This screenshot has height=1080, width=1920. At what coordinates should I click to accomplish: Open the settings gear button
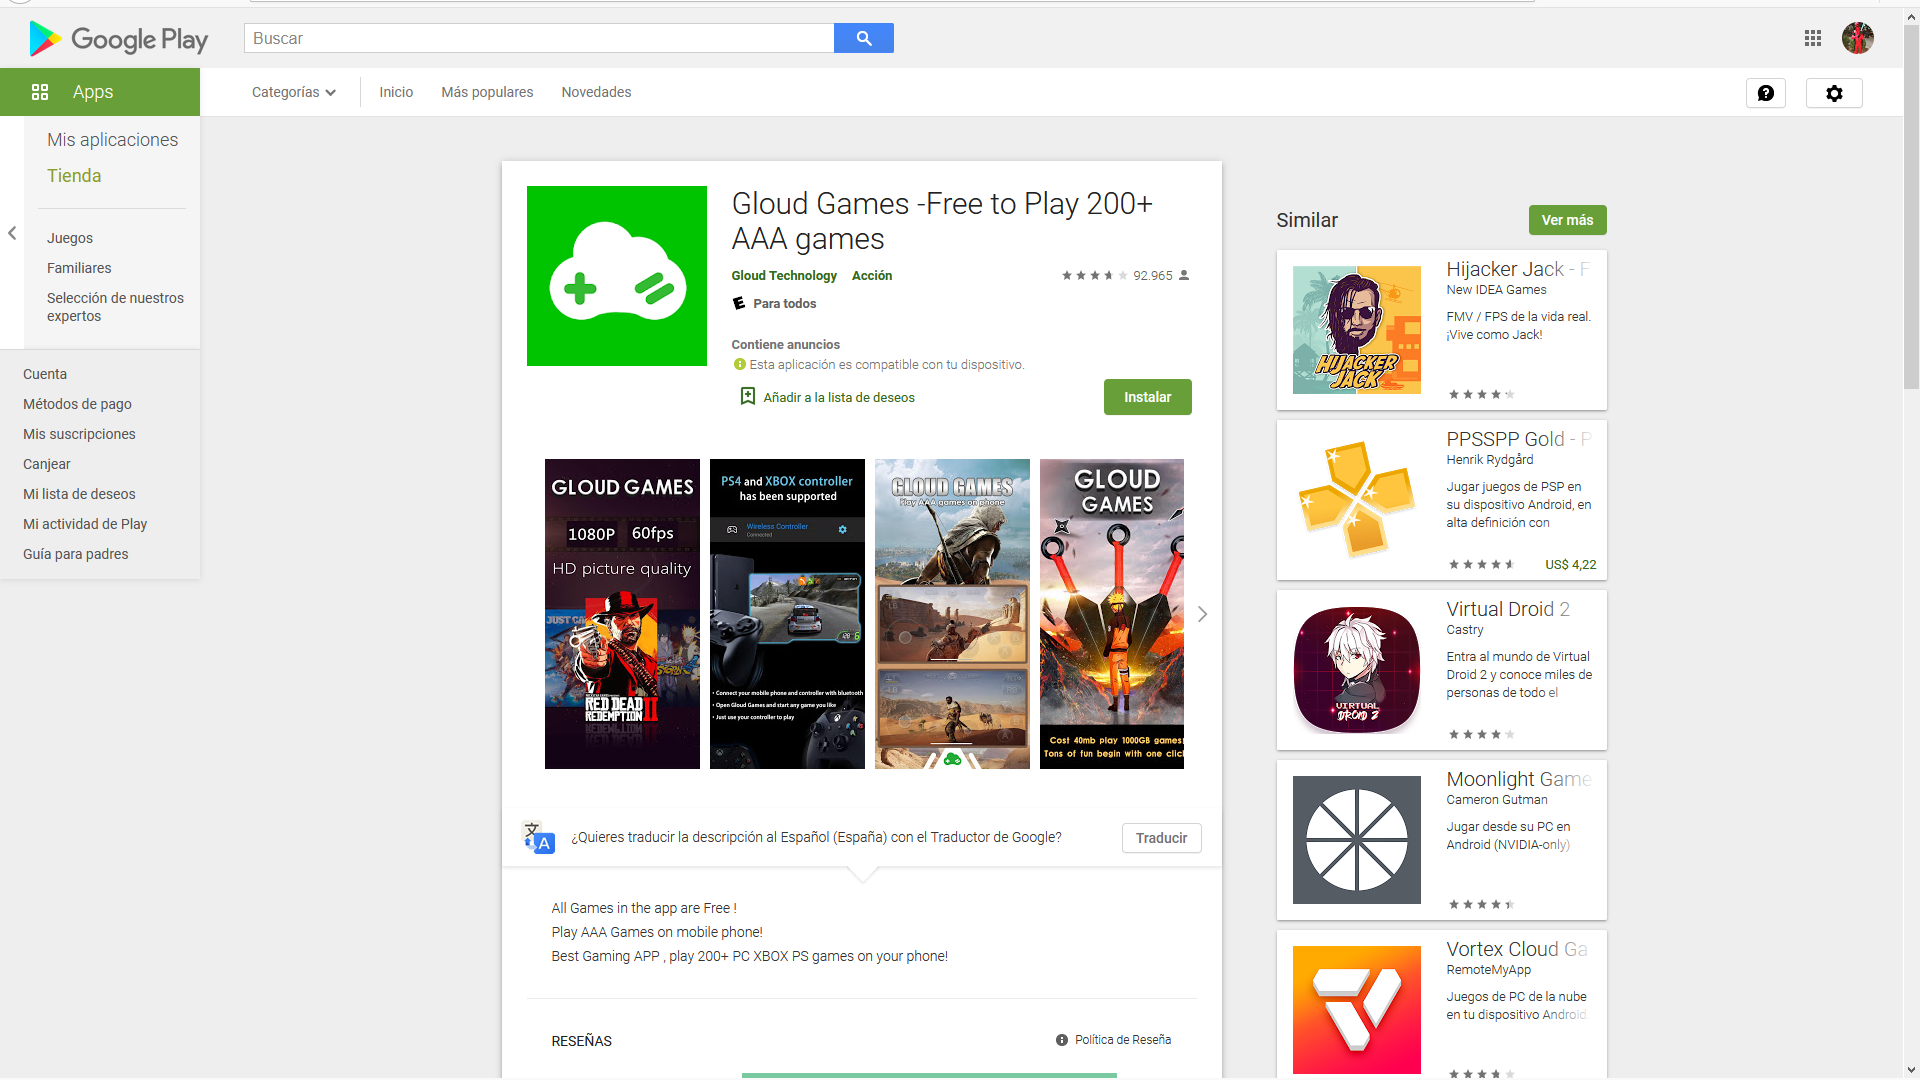click(x=1834, y=93)
